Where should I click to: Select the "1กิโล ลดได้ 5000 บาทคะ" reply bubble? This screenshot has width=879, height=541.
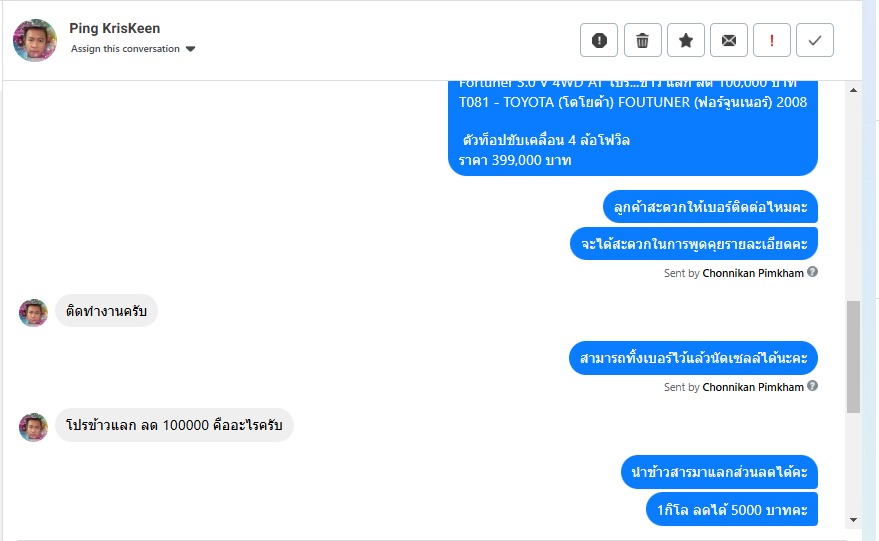click(x=732, y=509)
